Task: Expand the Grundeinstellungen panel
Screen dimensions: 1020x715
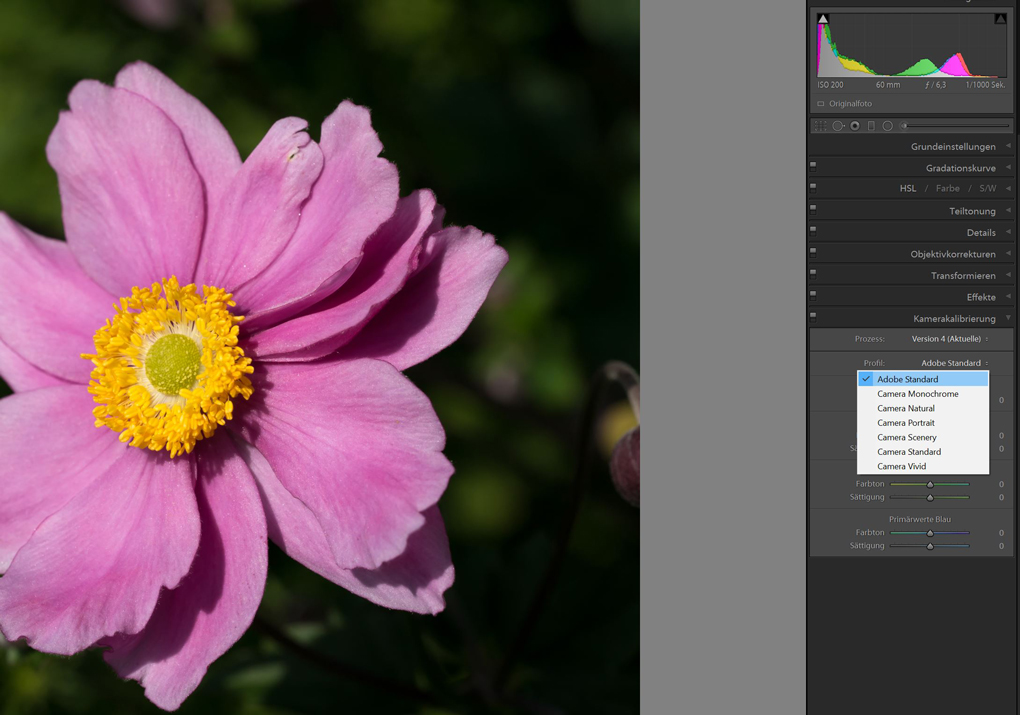Action: [x=953, y=147]
